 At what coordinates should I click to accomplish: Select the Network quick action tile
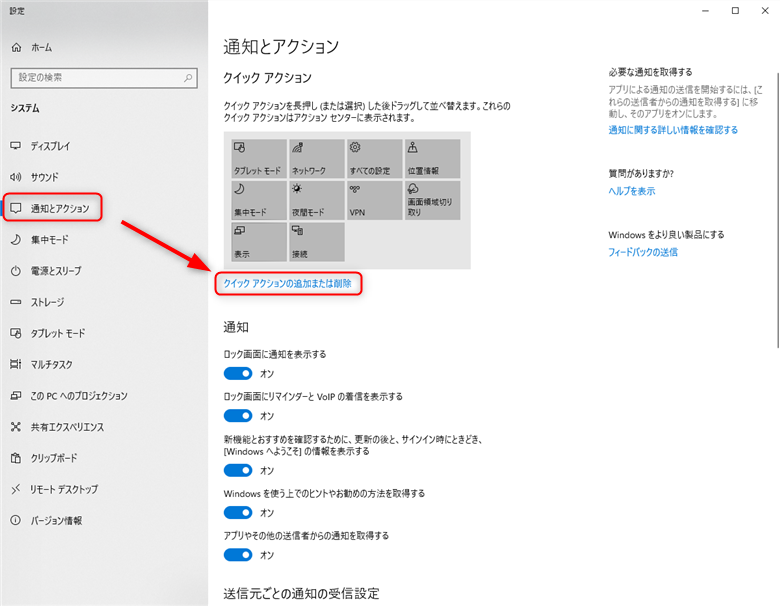click(x=316, y=159)
